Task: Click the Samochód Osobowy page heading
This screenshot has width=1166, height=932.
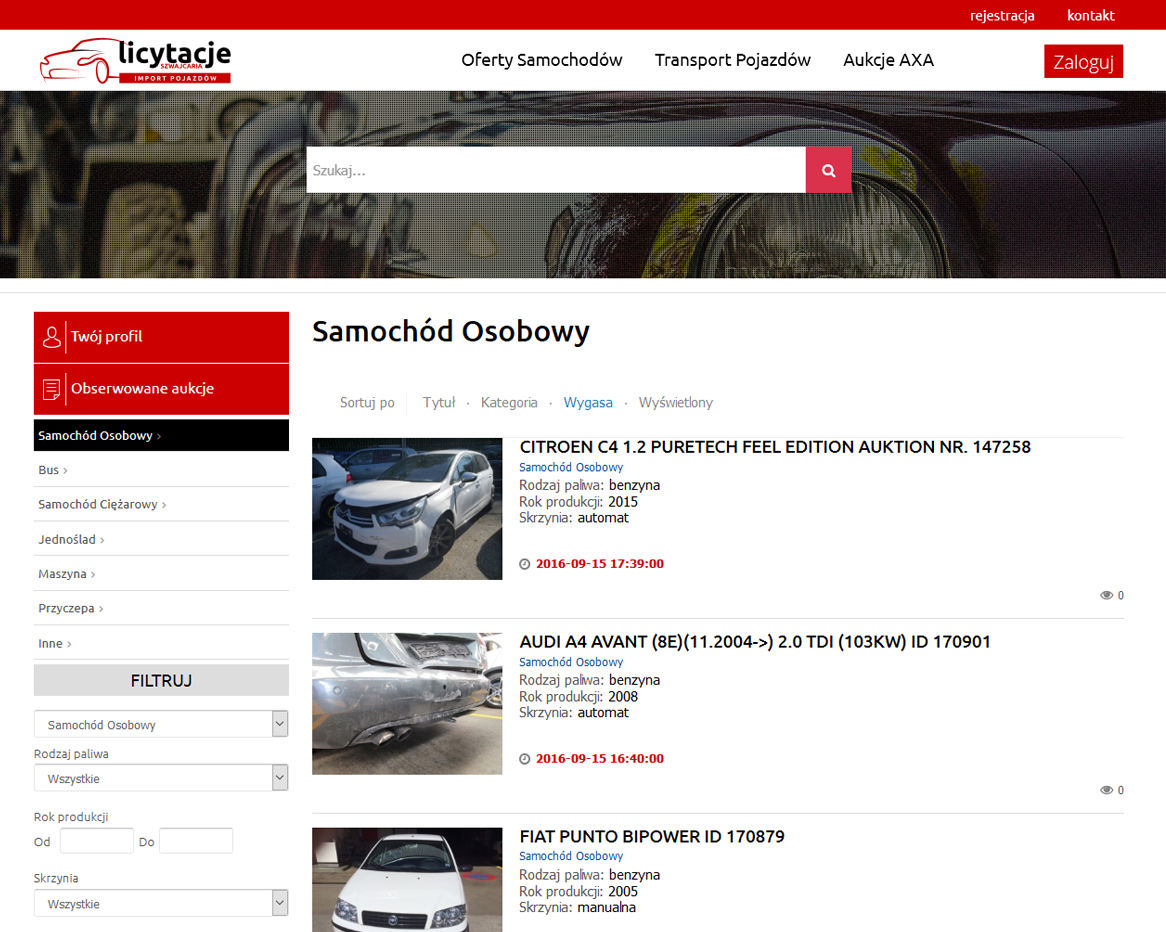Action: [451, 332]
